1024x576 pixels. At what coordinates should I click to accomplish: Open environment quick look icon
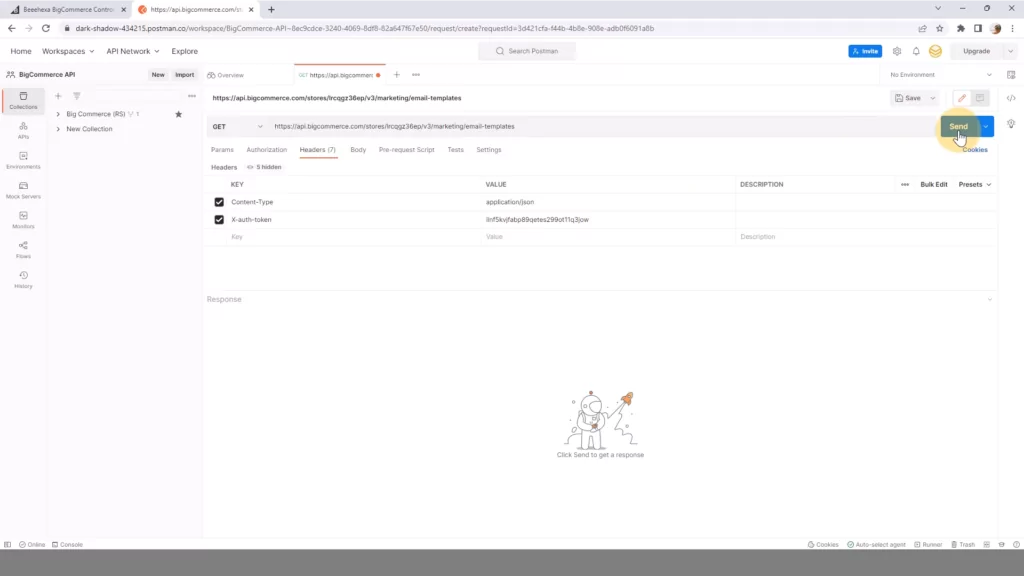click(1011, 75)
